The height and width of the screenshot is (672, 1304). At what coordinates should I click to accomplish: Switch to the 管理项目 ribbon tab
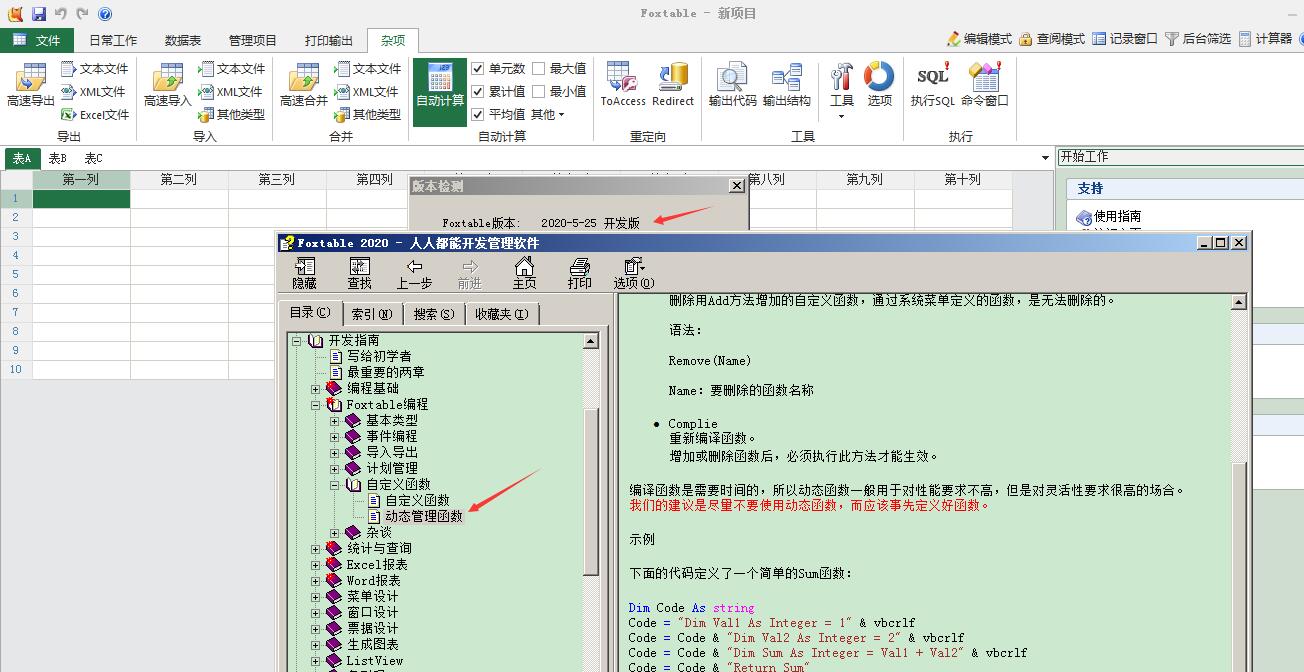coord(253,41)
